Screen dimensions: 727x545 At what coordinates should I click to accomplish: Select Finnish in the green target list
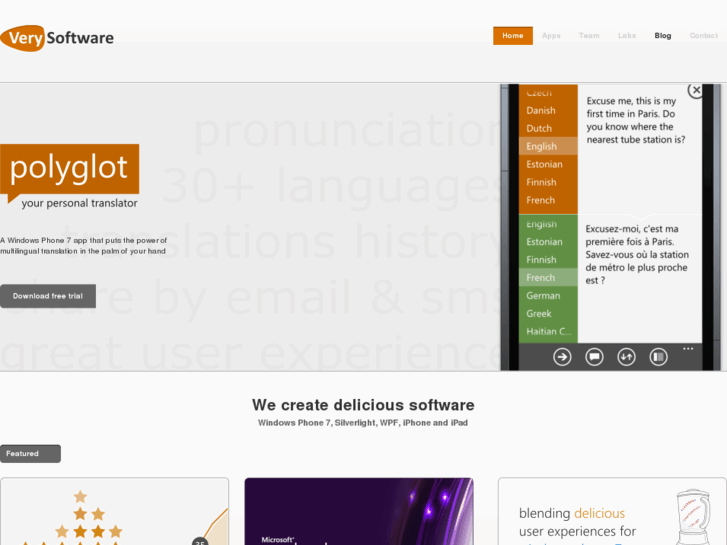[x=548, y=260]
